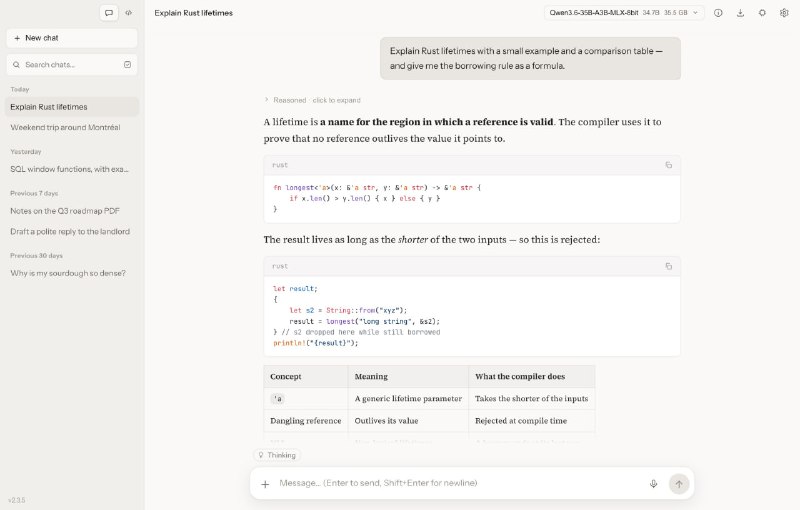
Task: Toggle the Thinking mode pill
Action: click(277, 455)
